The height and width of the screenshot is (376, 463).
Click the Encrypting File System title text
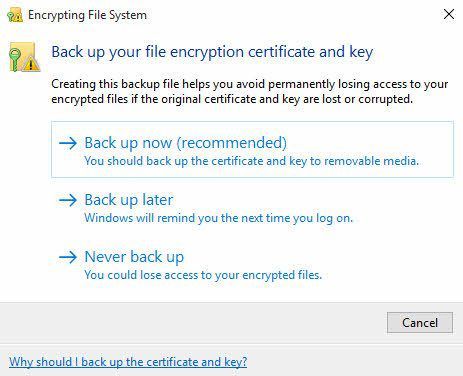click(87, 15)
